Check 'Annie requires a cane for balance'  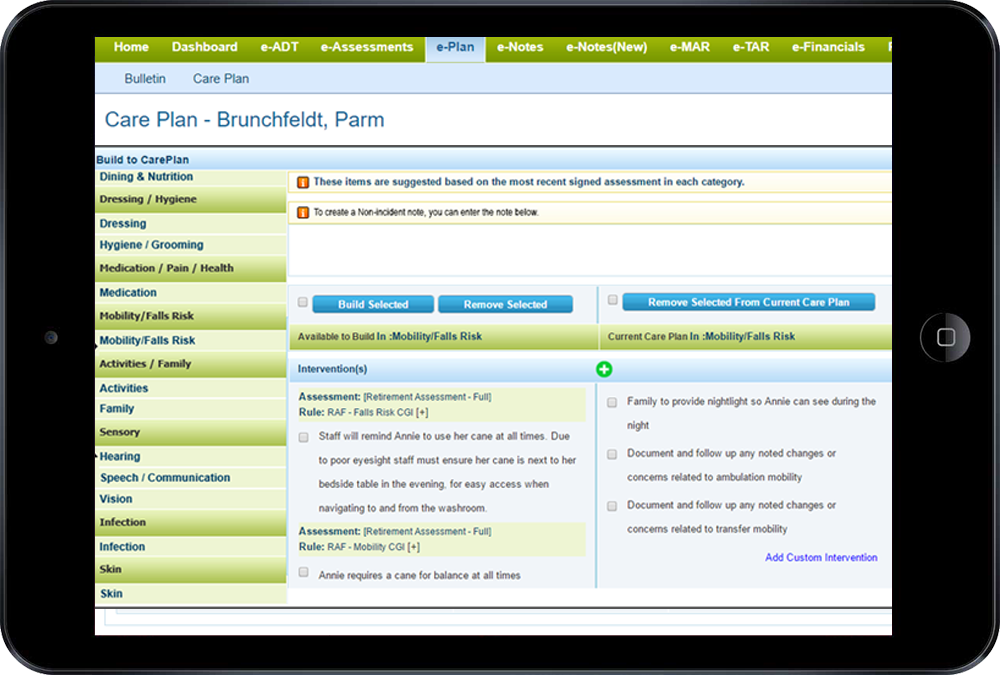pos(302,575)
